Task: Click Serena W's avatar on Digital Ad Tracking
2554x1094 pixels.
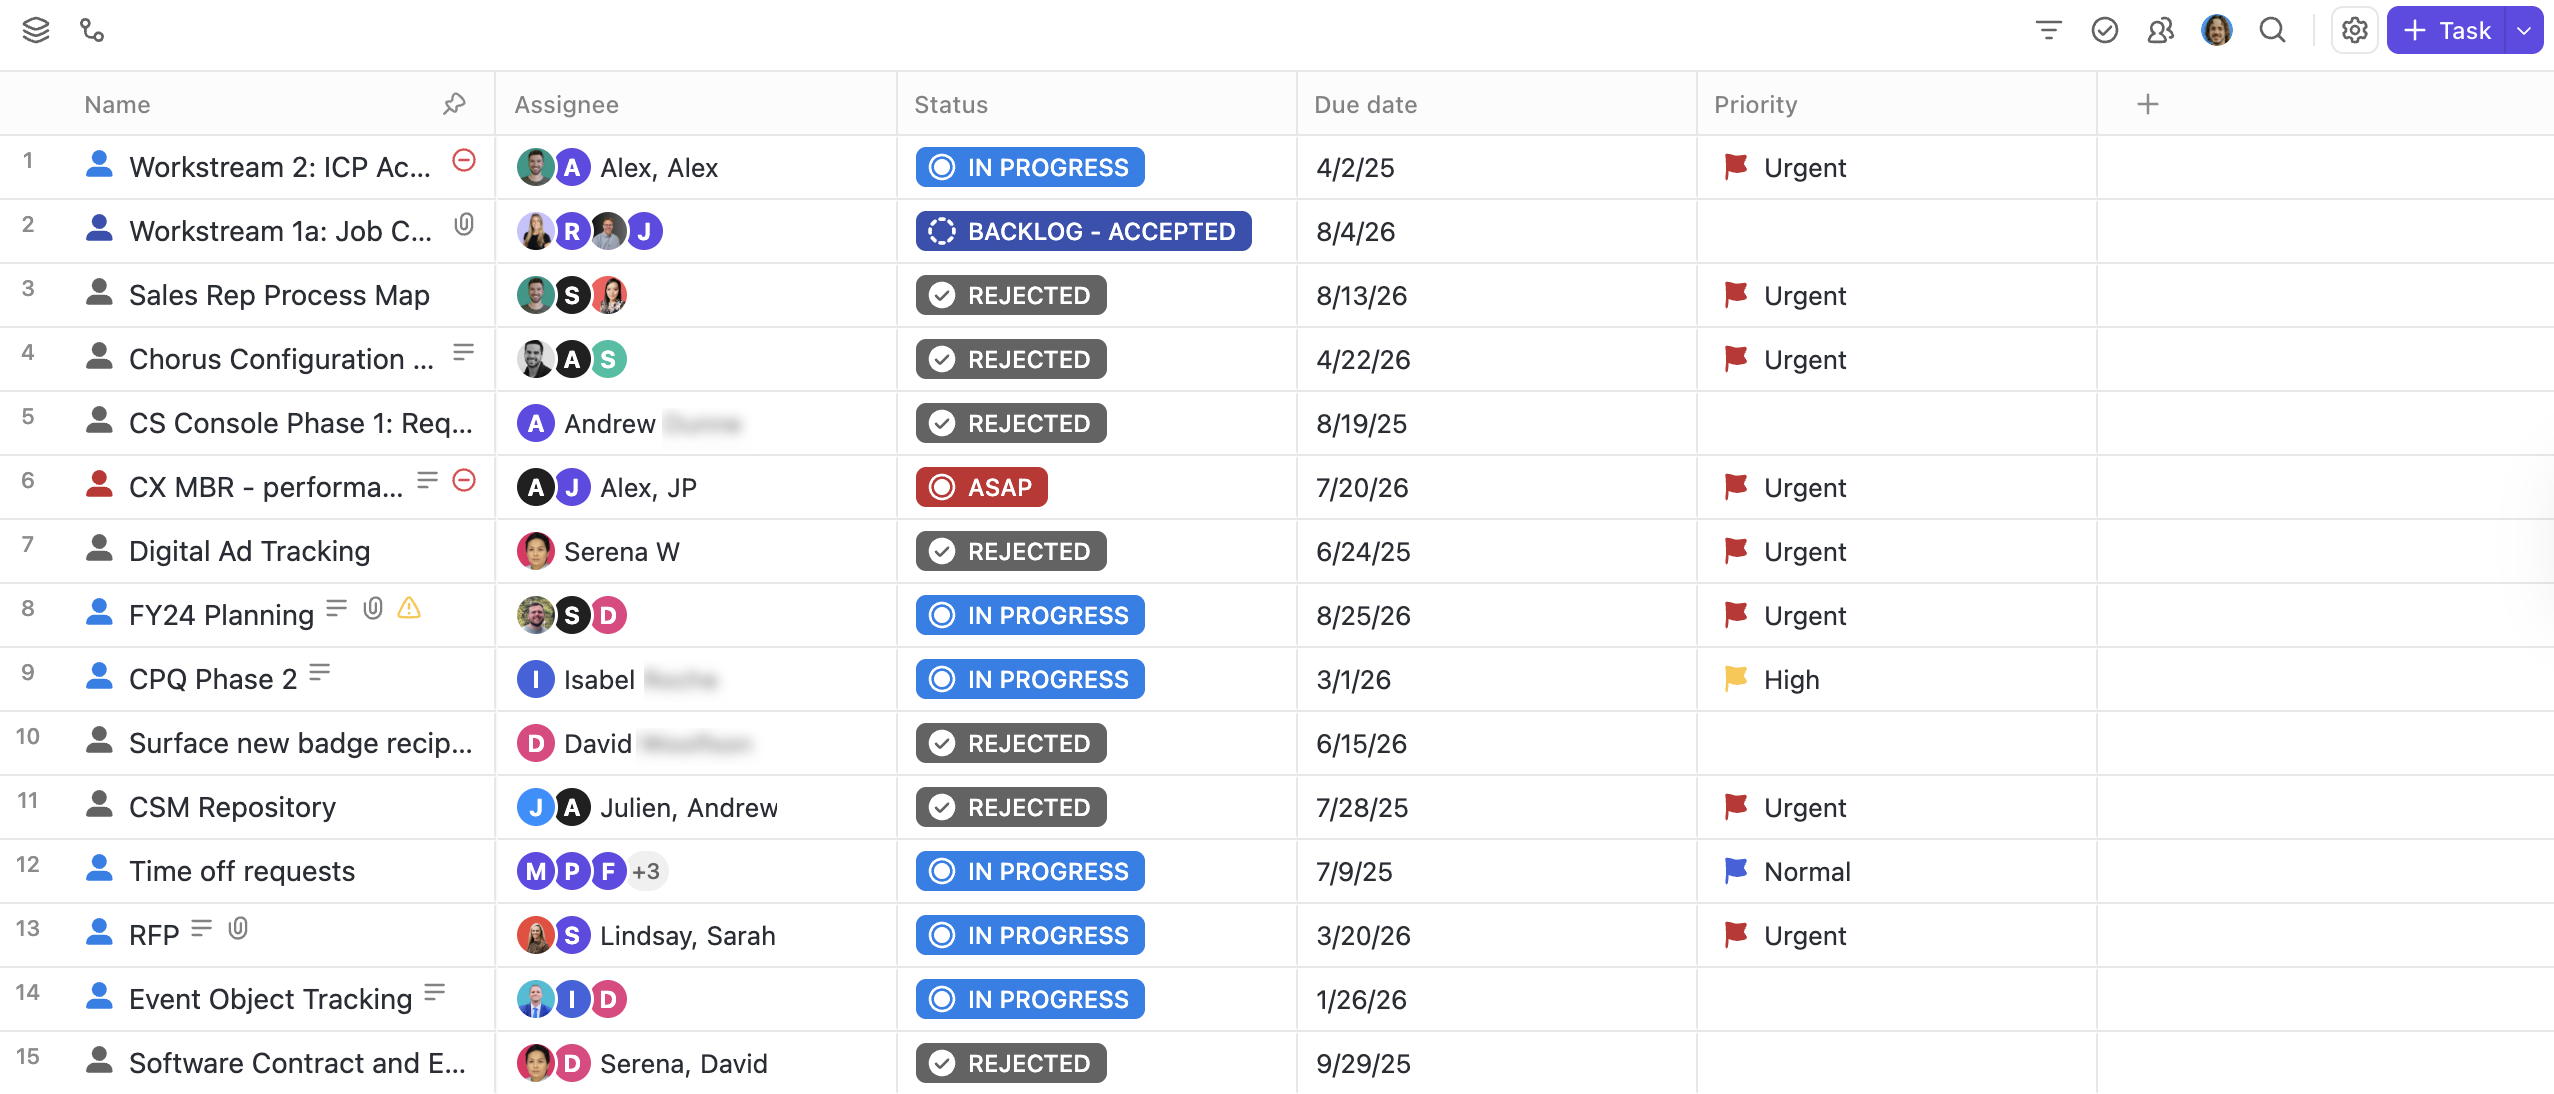Action: (536, 551)
